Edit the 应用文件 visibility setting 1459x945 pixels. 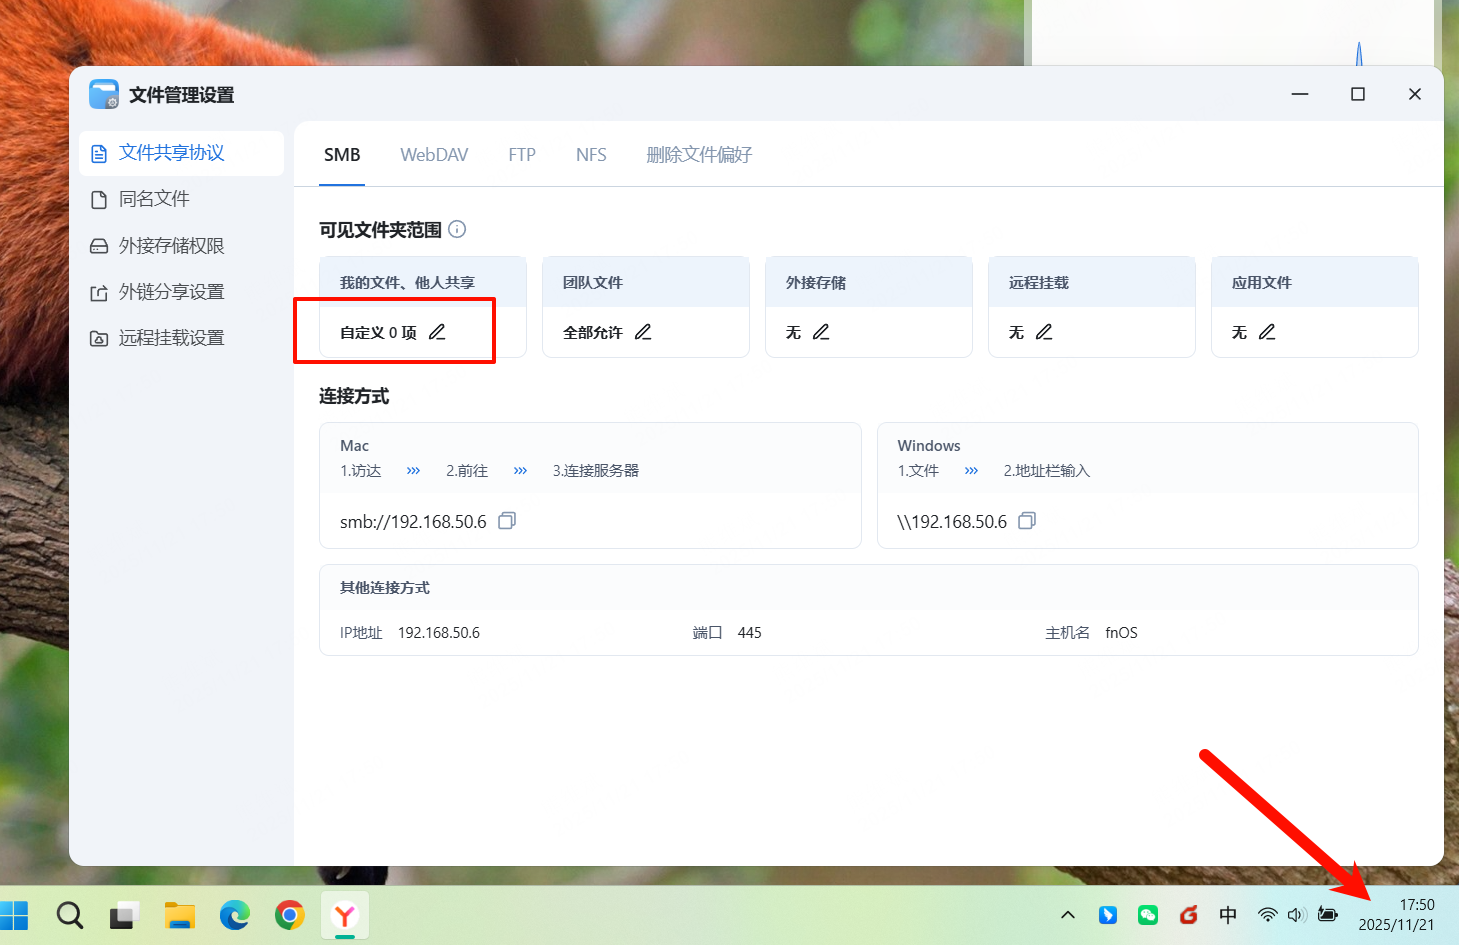(1267, 332)
